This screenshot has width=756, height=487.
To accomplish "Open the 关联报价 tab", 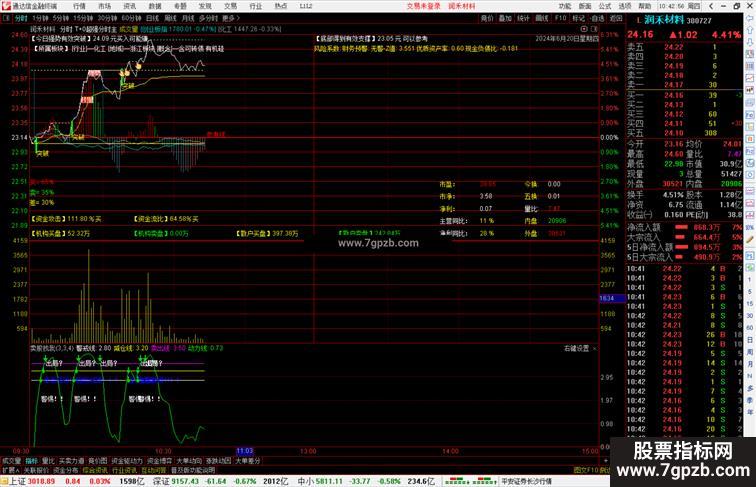I will pyautogui.click(x=36, y=470).
